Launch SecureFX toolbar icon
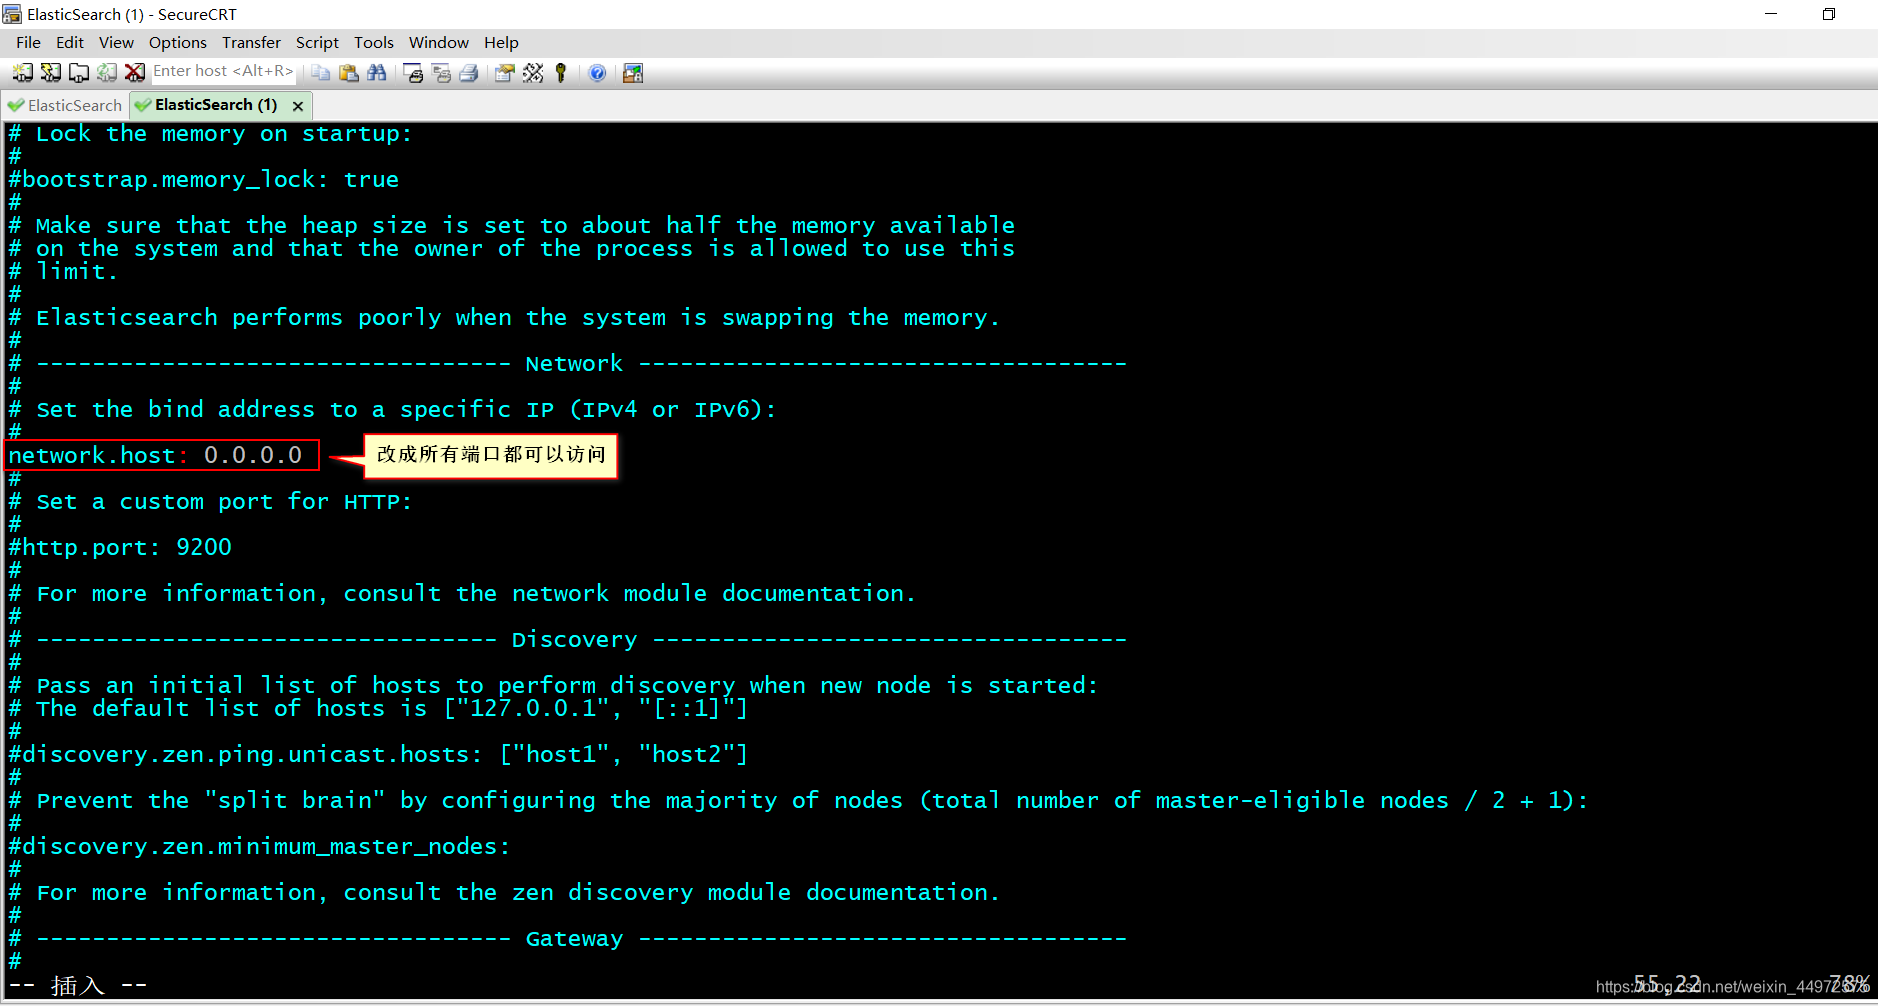The height and width of the screenshot is (1006, 1878). [x=633, y=73]
